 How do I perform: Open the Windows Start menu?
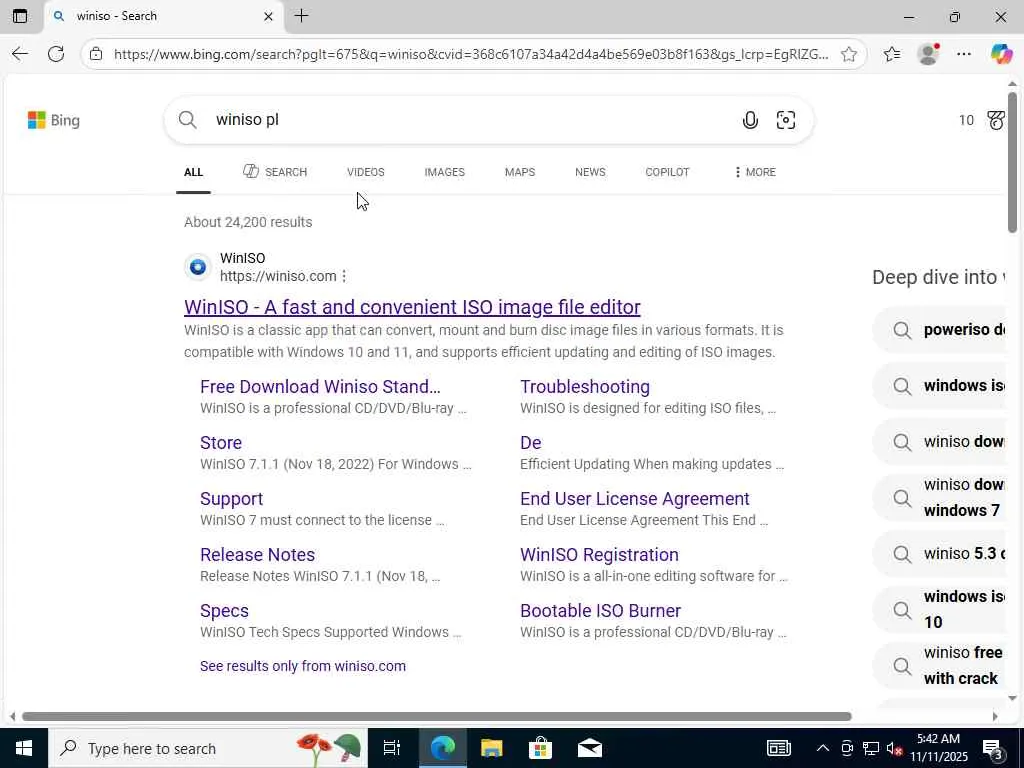24,748
